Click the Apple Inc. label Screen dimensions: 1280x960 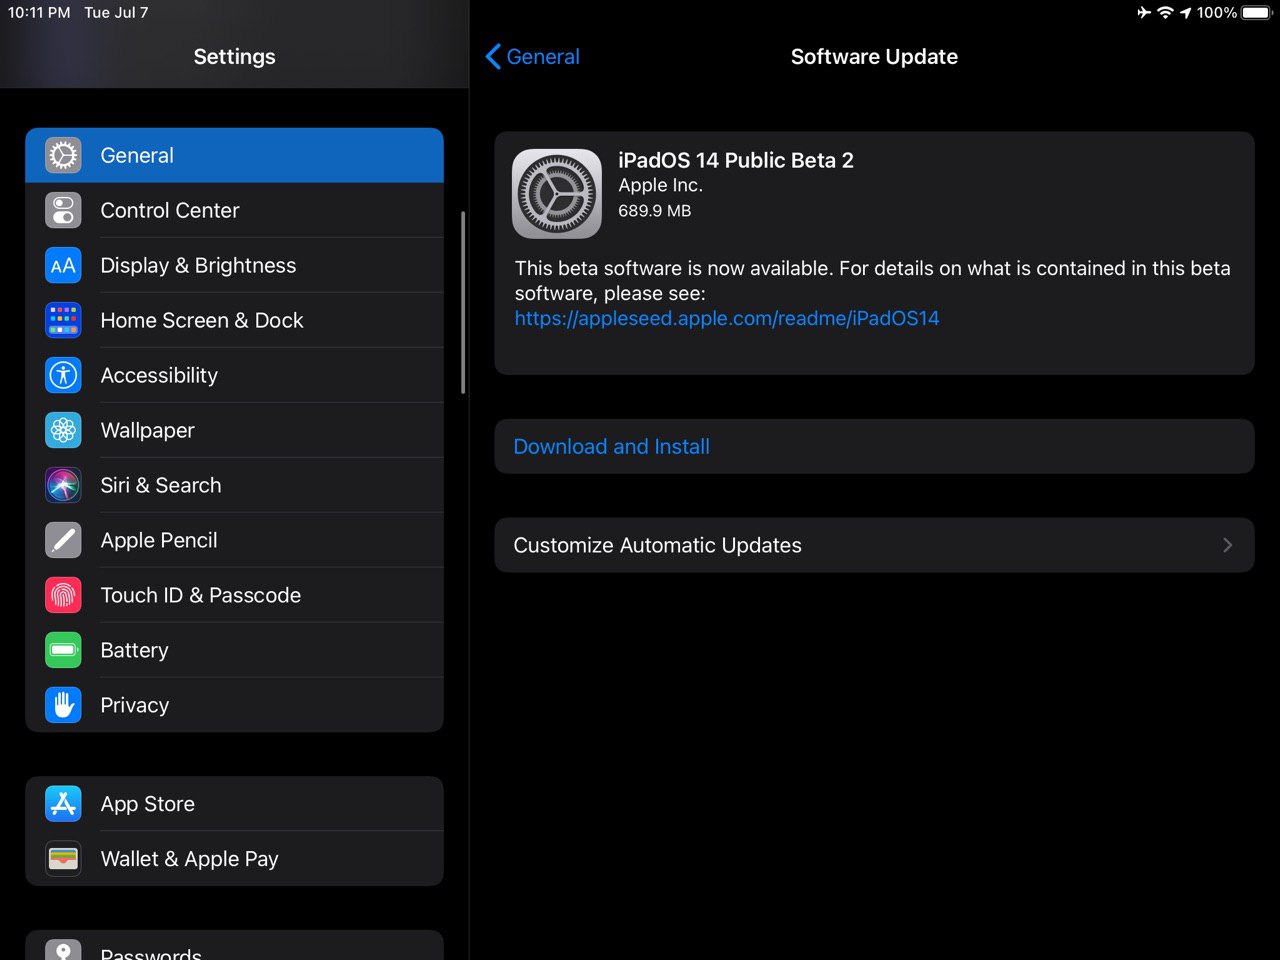(x=660, y=185)
